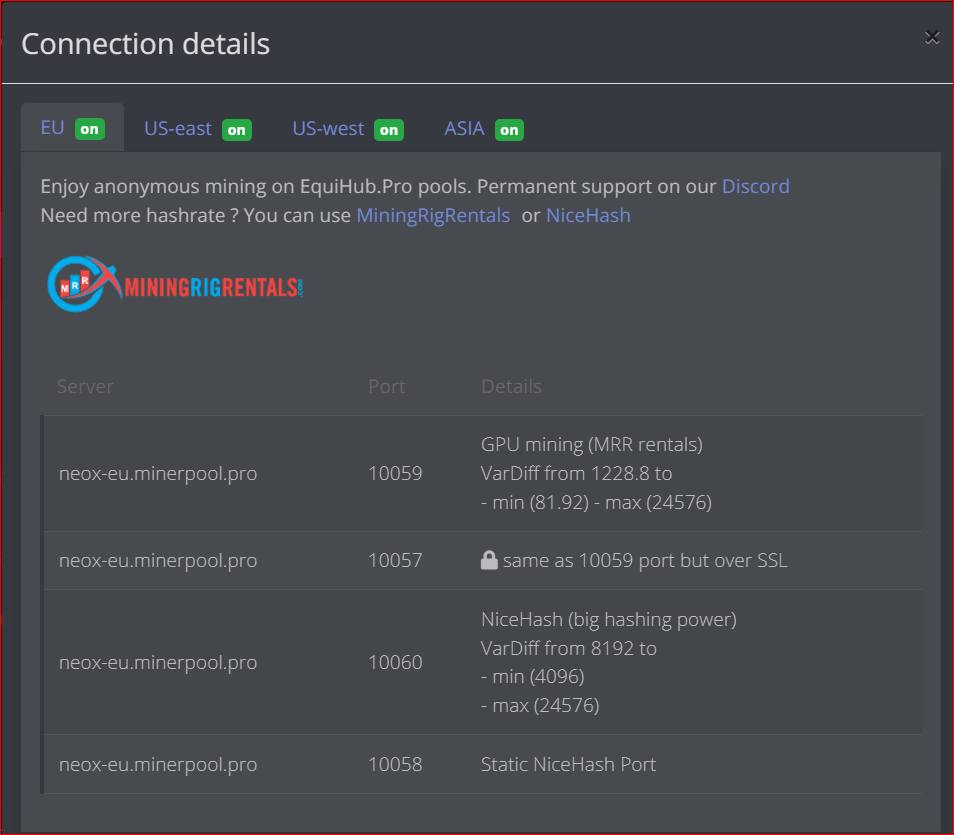Viewport: 954px width, 835px height.
Task: Click the 'on' status badge beside ASIA
Action: 509,130
